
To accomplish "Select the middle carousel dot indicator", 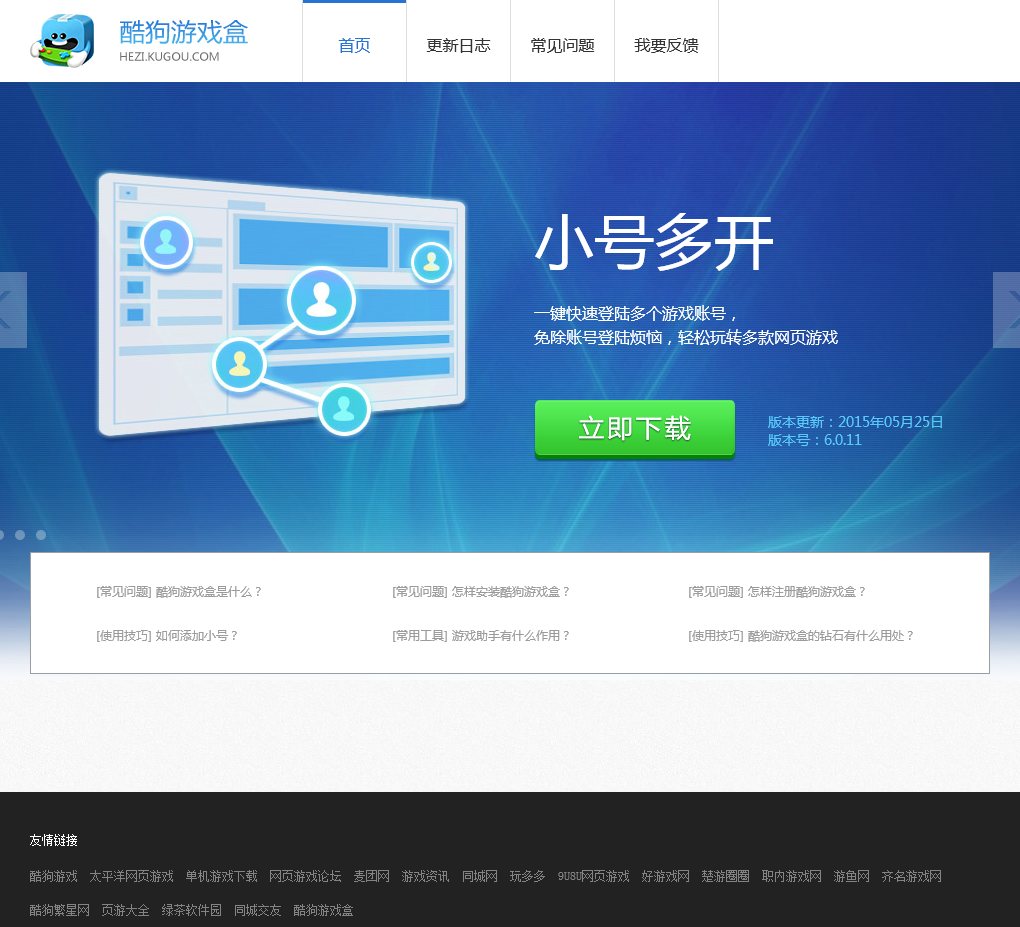I will [20, 535].
